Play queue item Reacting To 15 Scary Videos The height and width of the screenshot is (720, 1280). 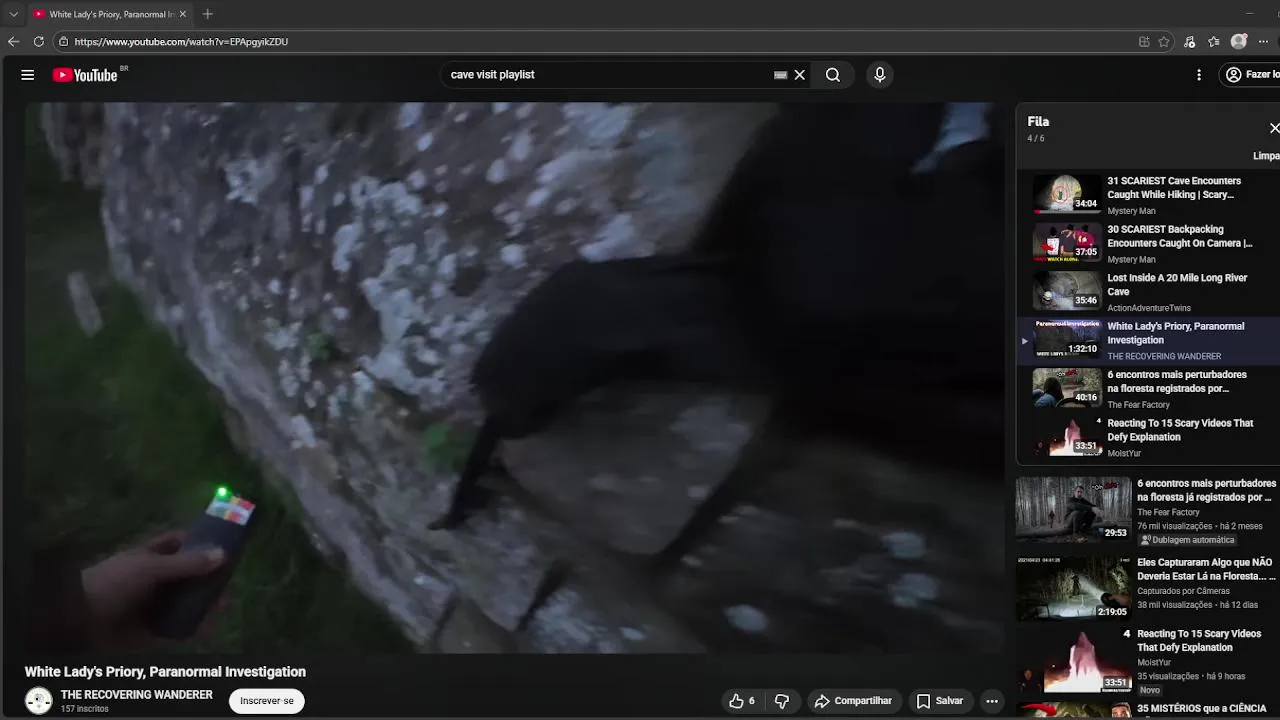(x=1148, y=437)
